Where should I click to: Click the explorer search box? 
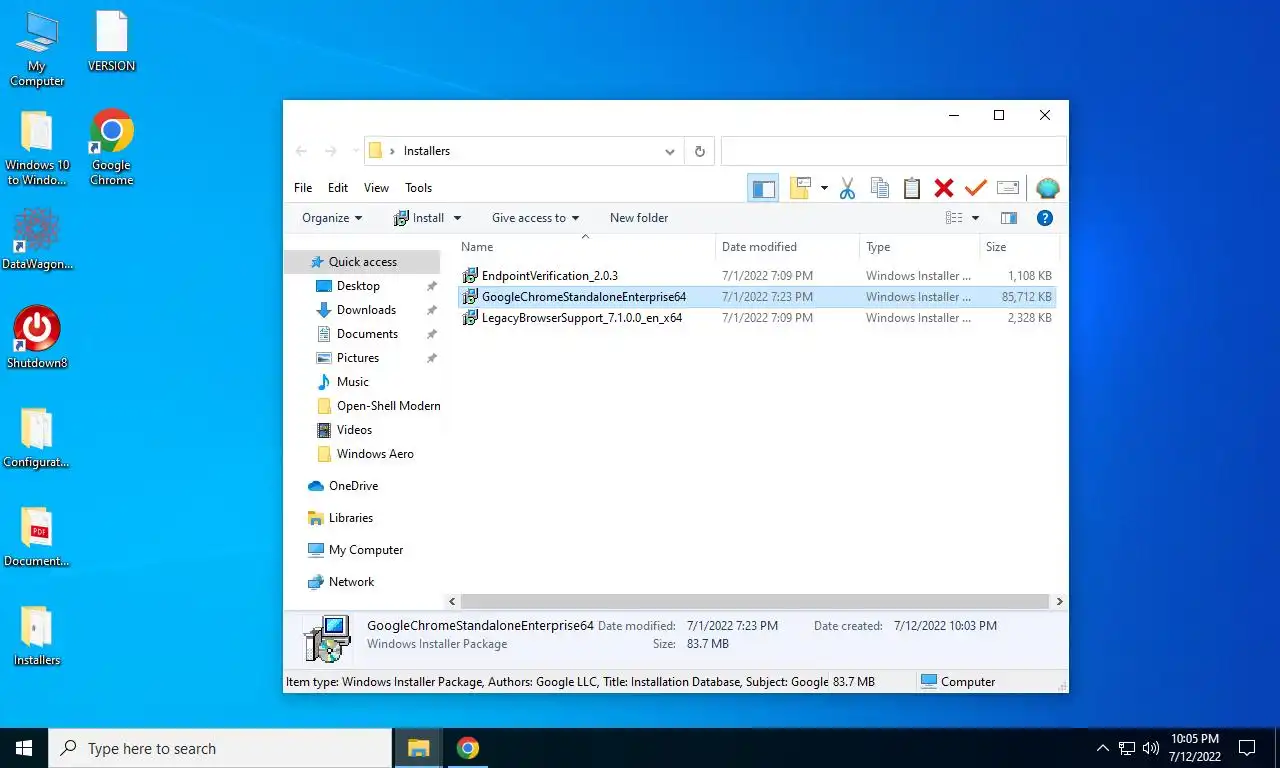893,151
